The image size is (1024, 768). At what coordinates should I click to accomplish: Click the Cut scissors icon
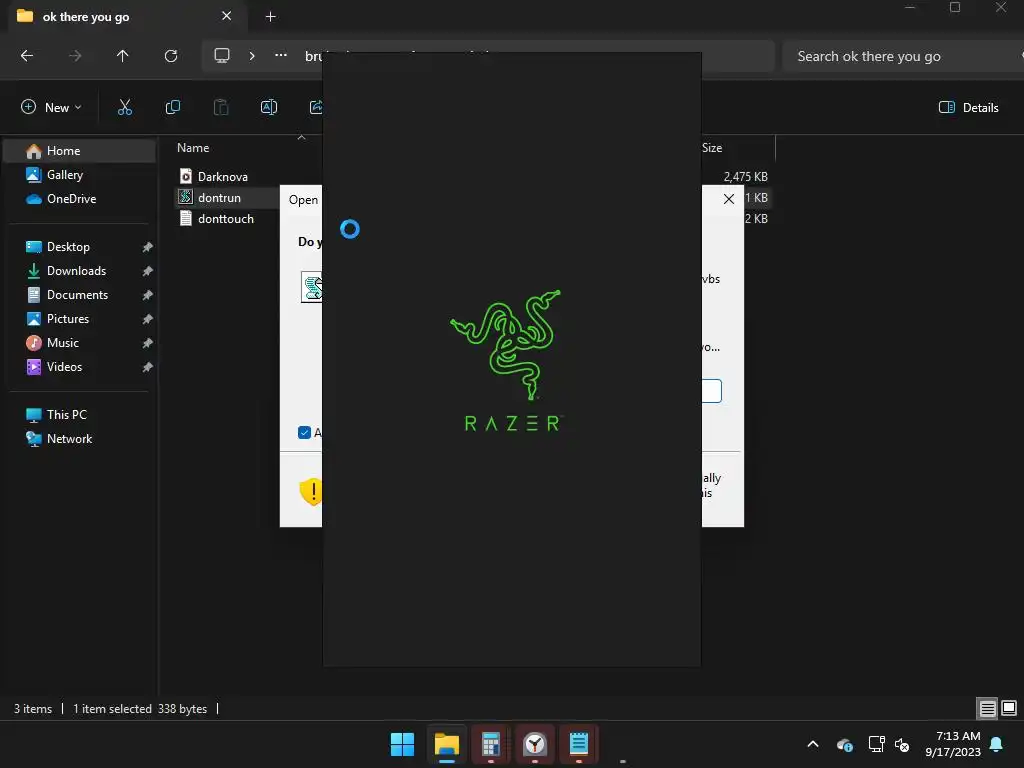coord(125,107)
